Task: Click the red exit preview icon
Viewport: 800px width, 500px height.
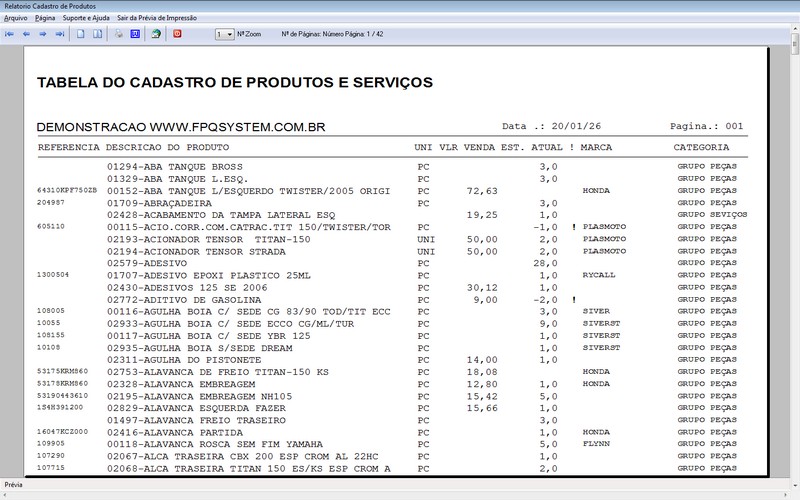Action: (x=178, y=34)
